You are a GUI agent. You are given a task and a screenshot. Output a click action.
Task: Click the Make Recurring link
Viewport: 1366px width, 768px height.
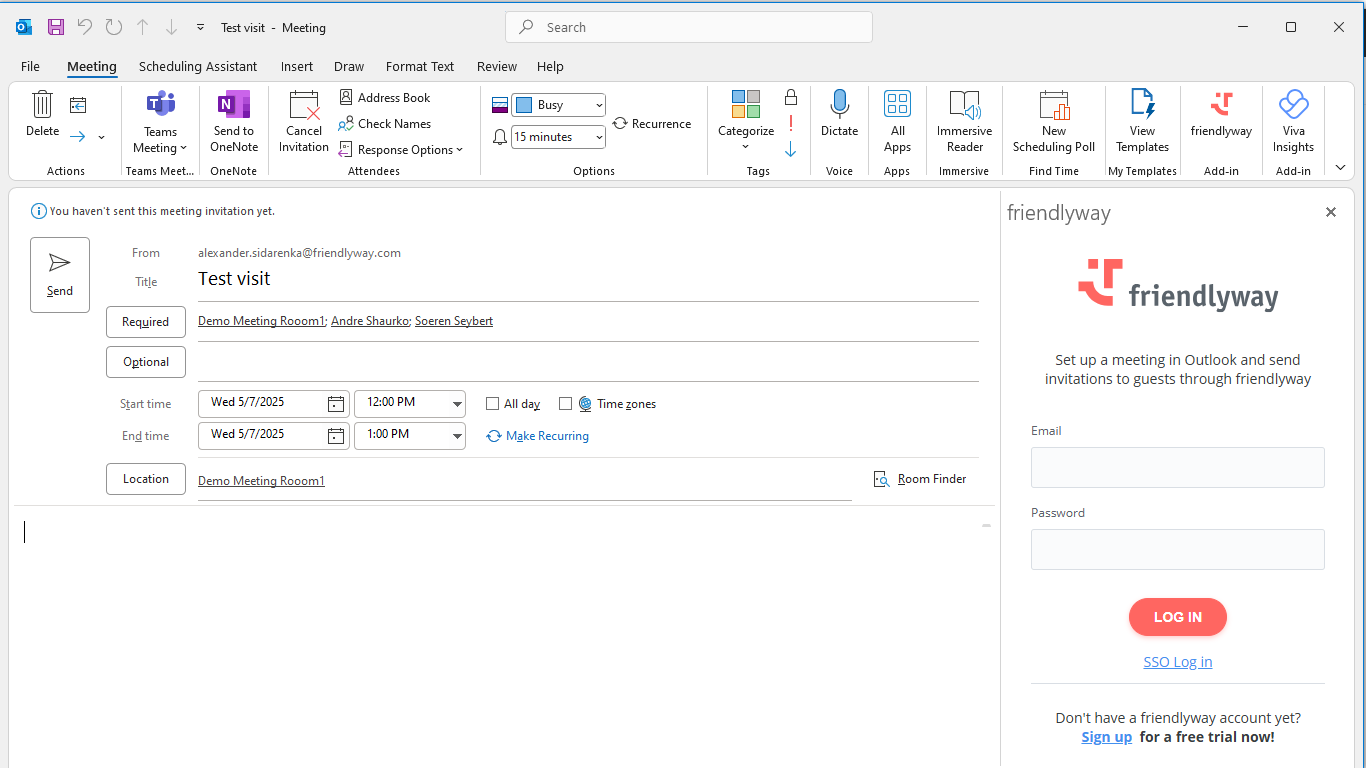coord(538,436)
